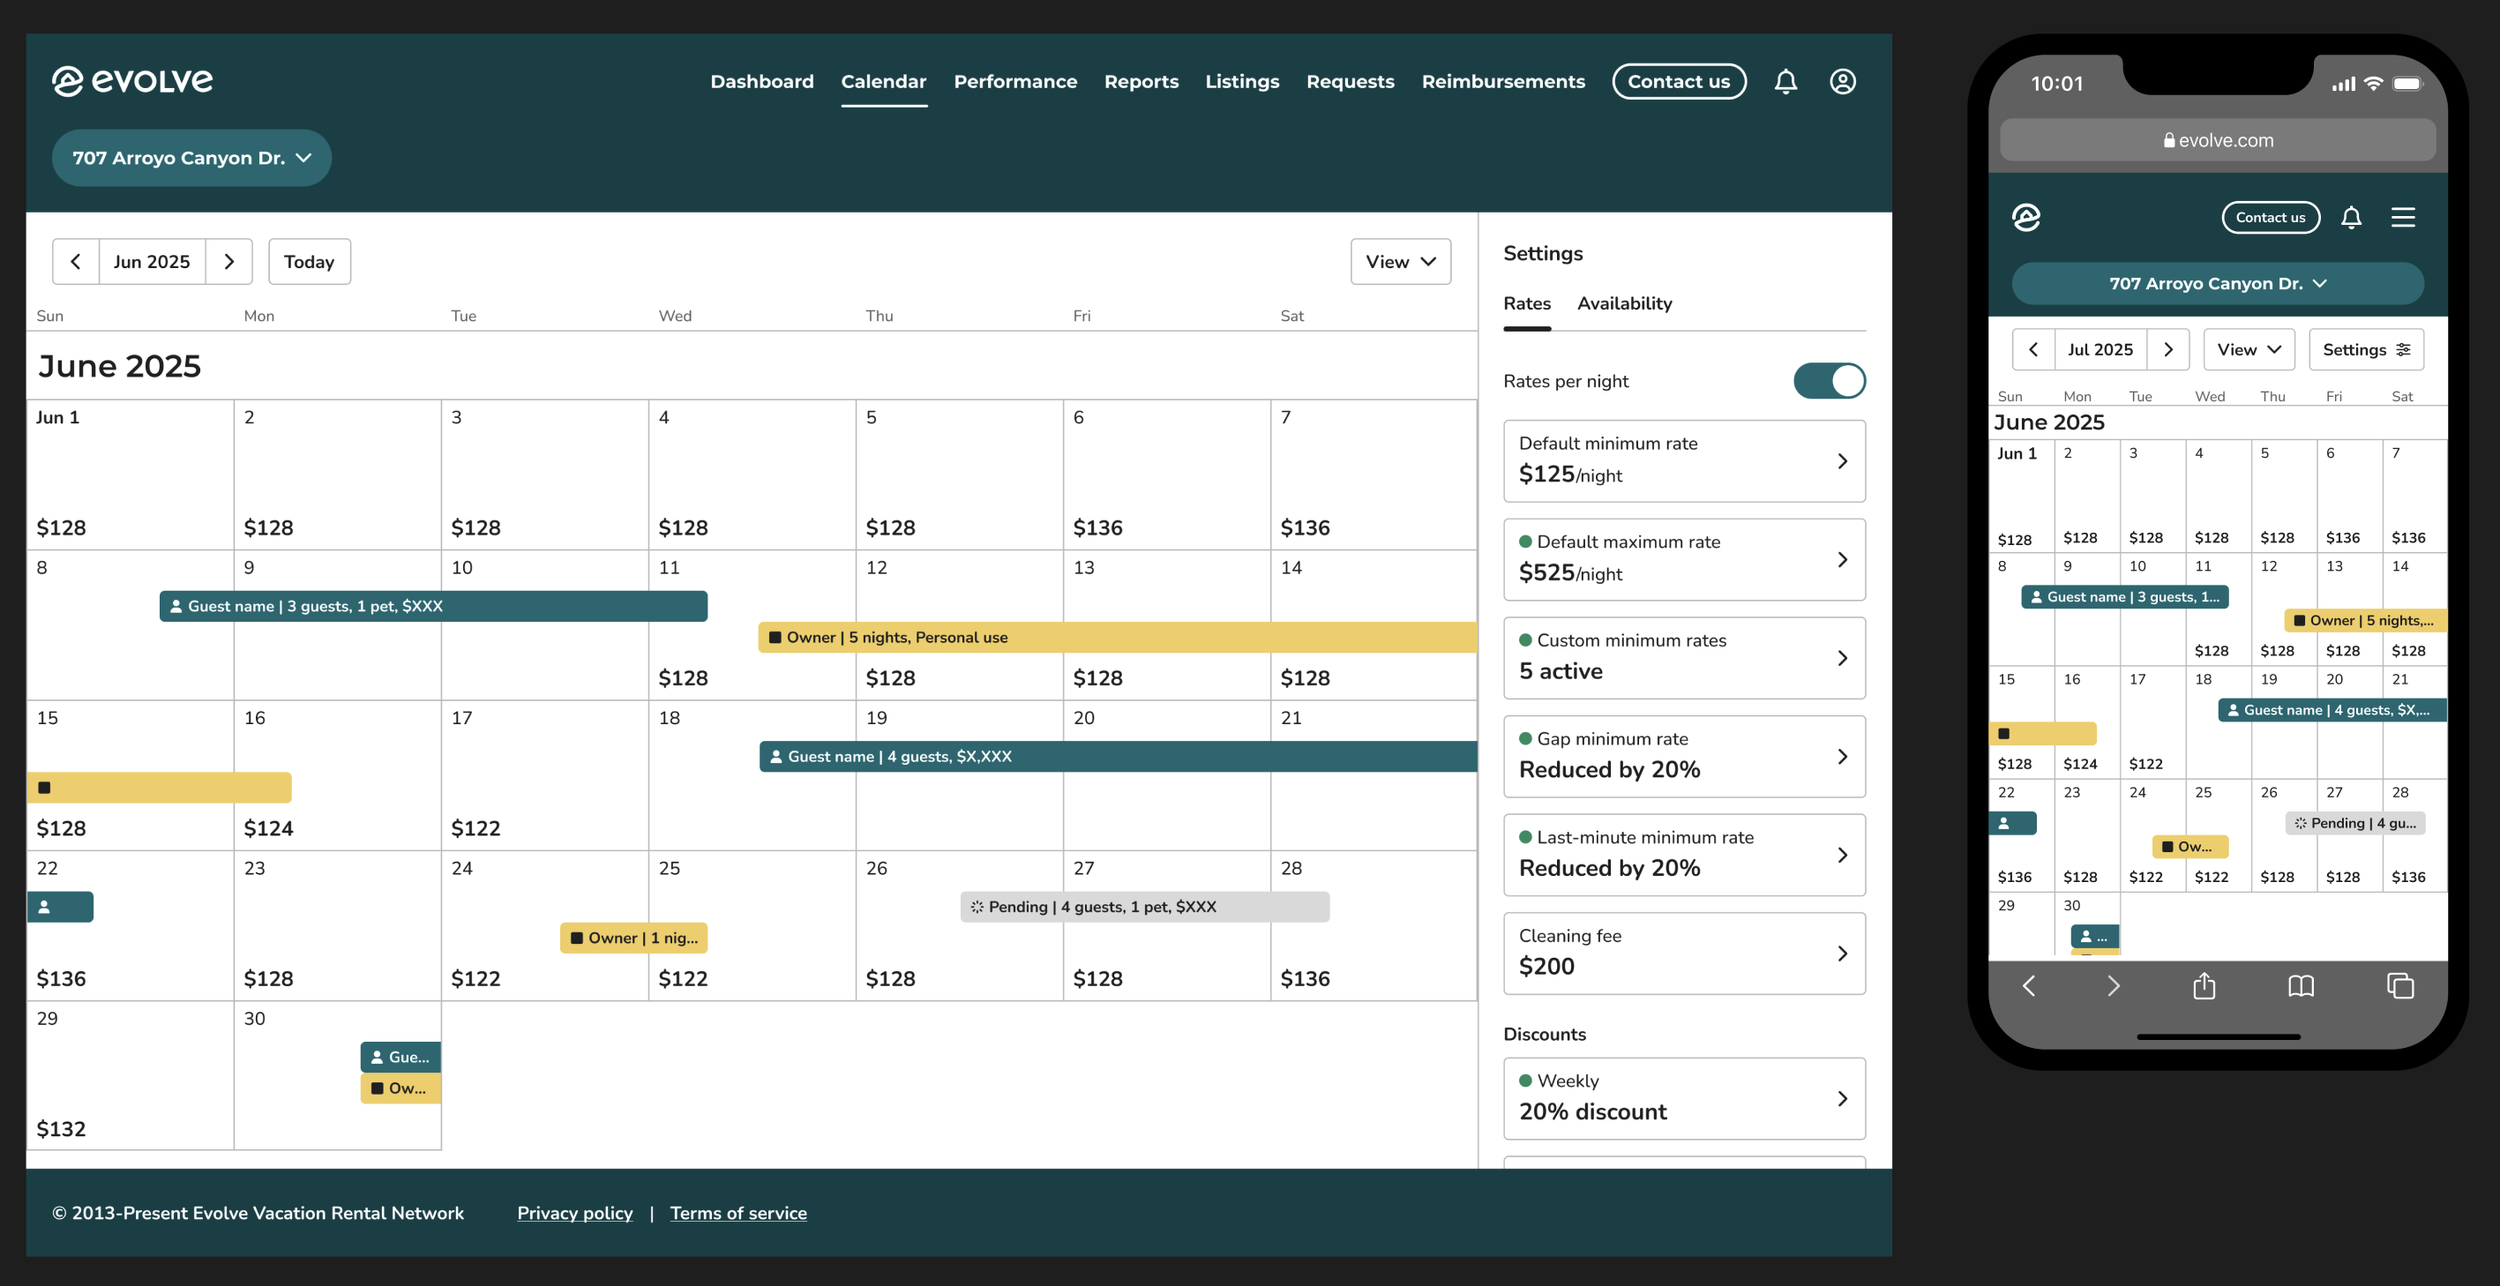Viewport: 2500px width, 1286px height.
Task: Open the owner block on June 30
Action: (400, 1088)
